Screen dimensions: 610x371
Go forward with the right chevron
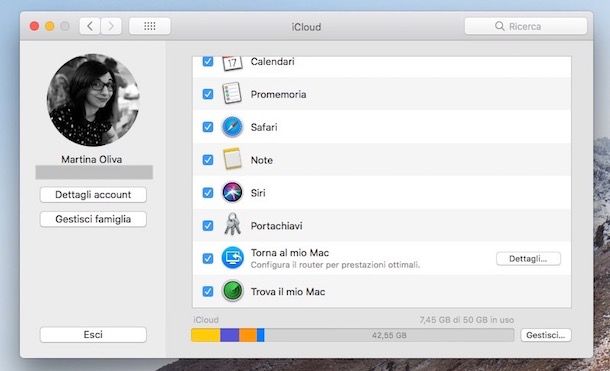click(111, 26)
